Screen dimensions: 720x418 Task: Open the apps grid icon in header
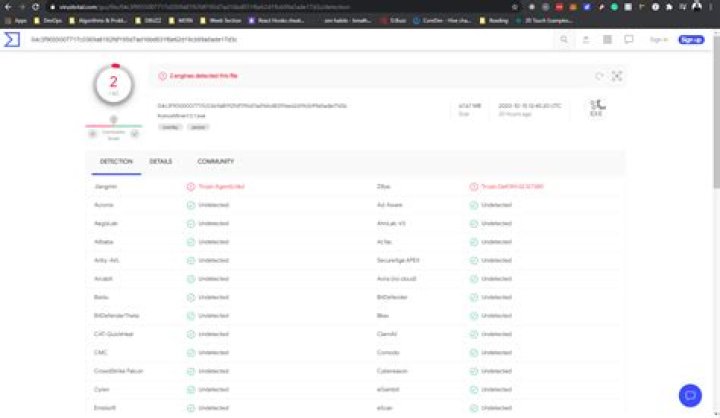point(607,40)
